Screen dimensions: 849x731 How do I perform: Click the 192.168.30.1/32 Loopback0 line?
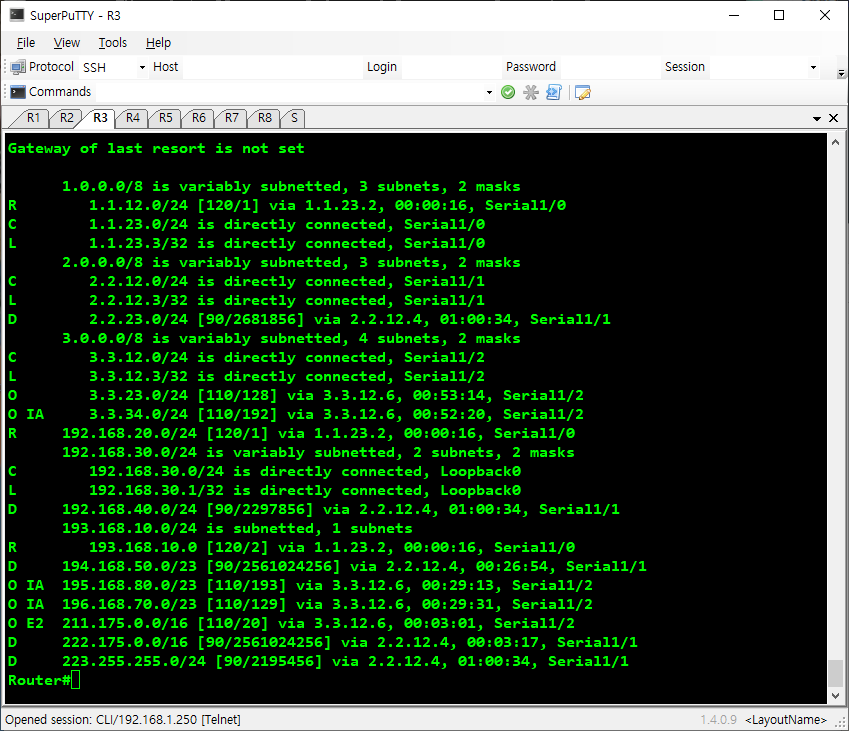pyautogui.click(x=264, y=491)
